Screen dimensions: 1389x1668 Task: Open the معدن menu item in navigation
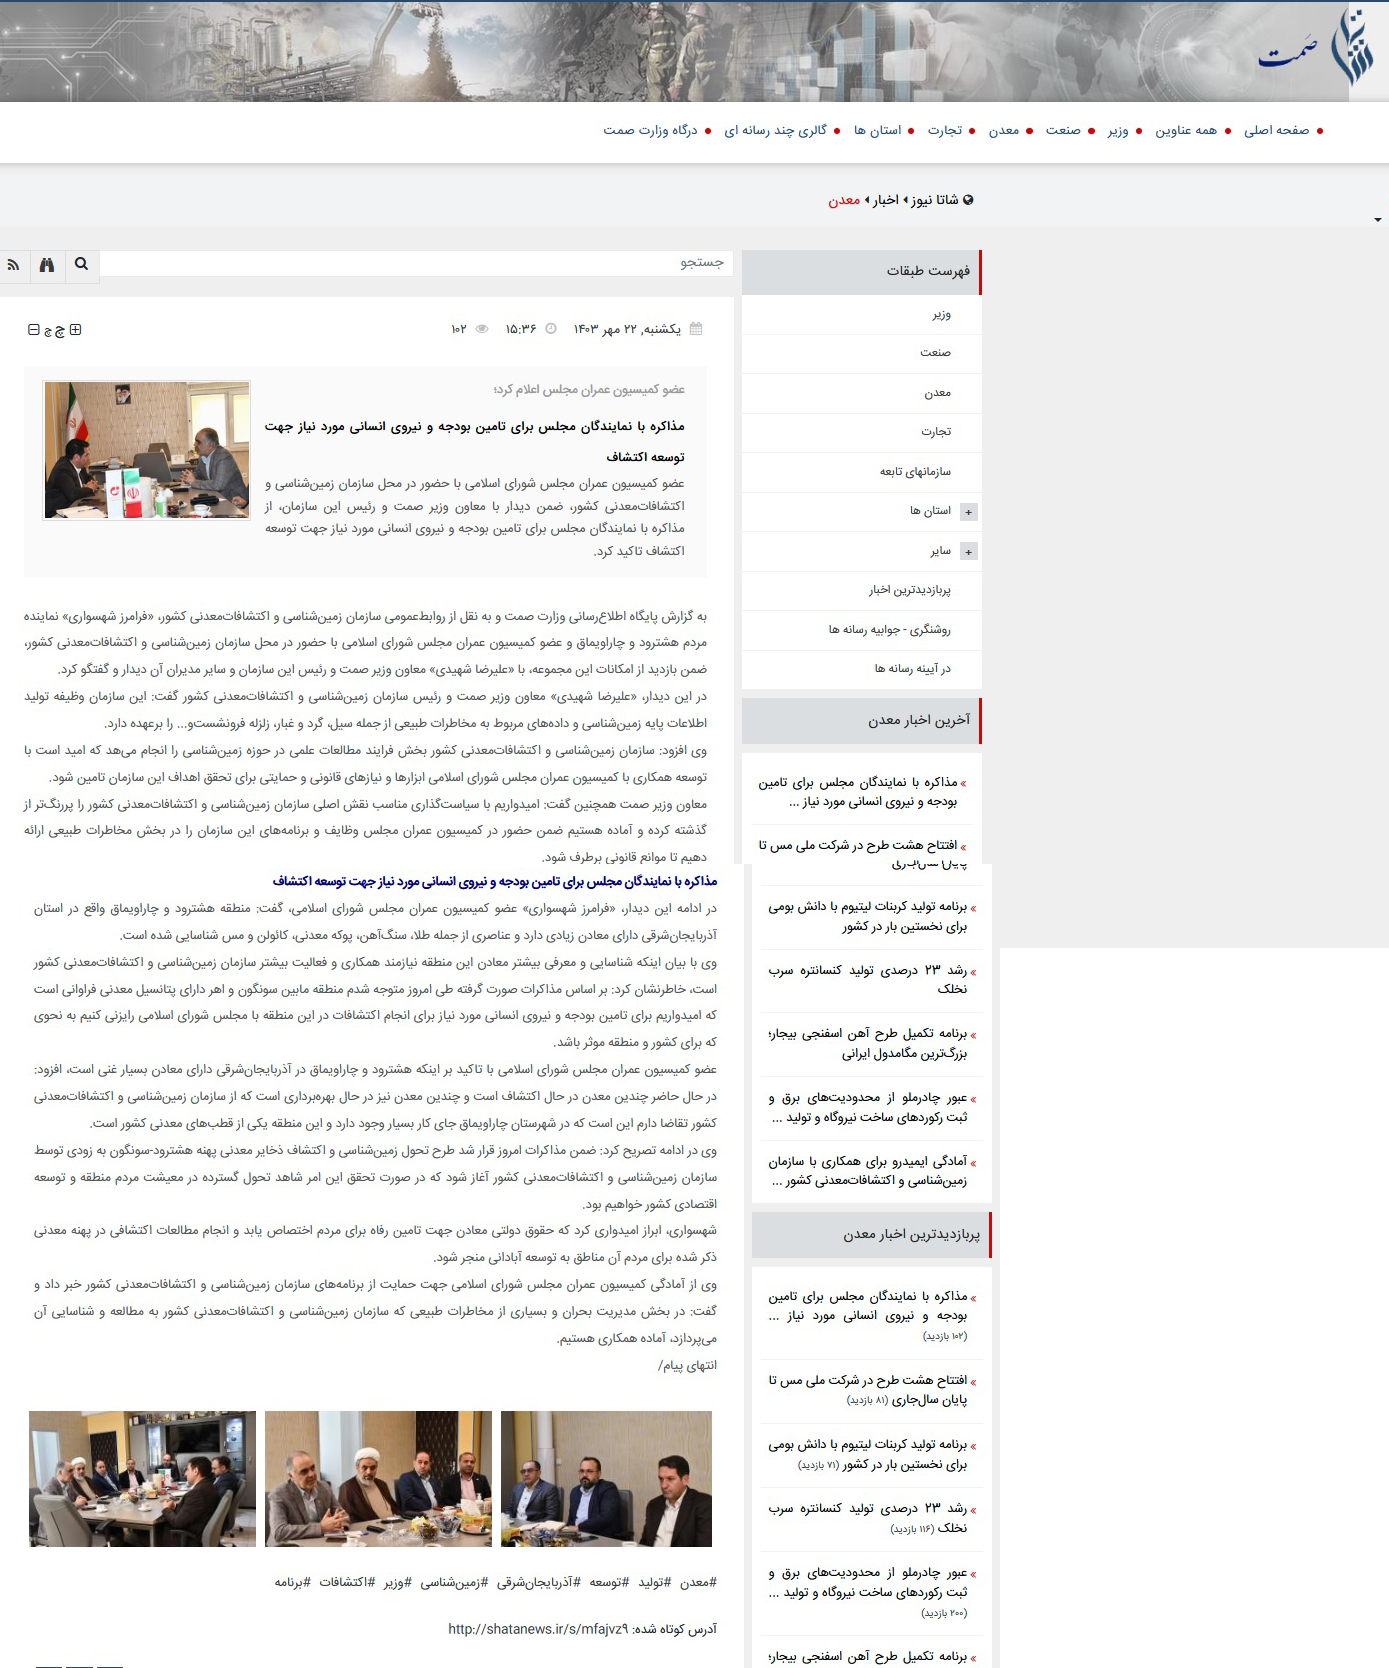1004,130
